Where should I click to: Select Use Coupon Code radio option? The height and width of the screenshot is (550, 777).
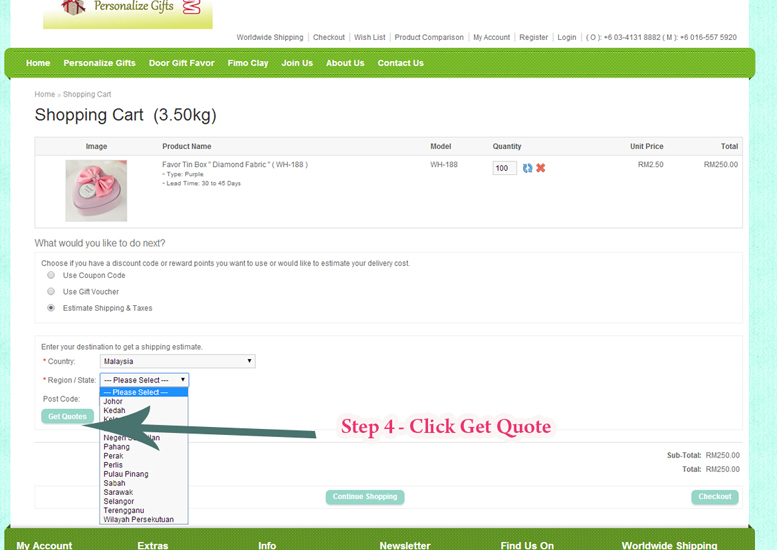pos(51,275)
